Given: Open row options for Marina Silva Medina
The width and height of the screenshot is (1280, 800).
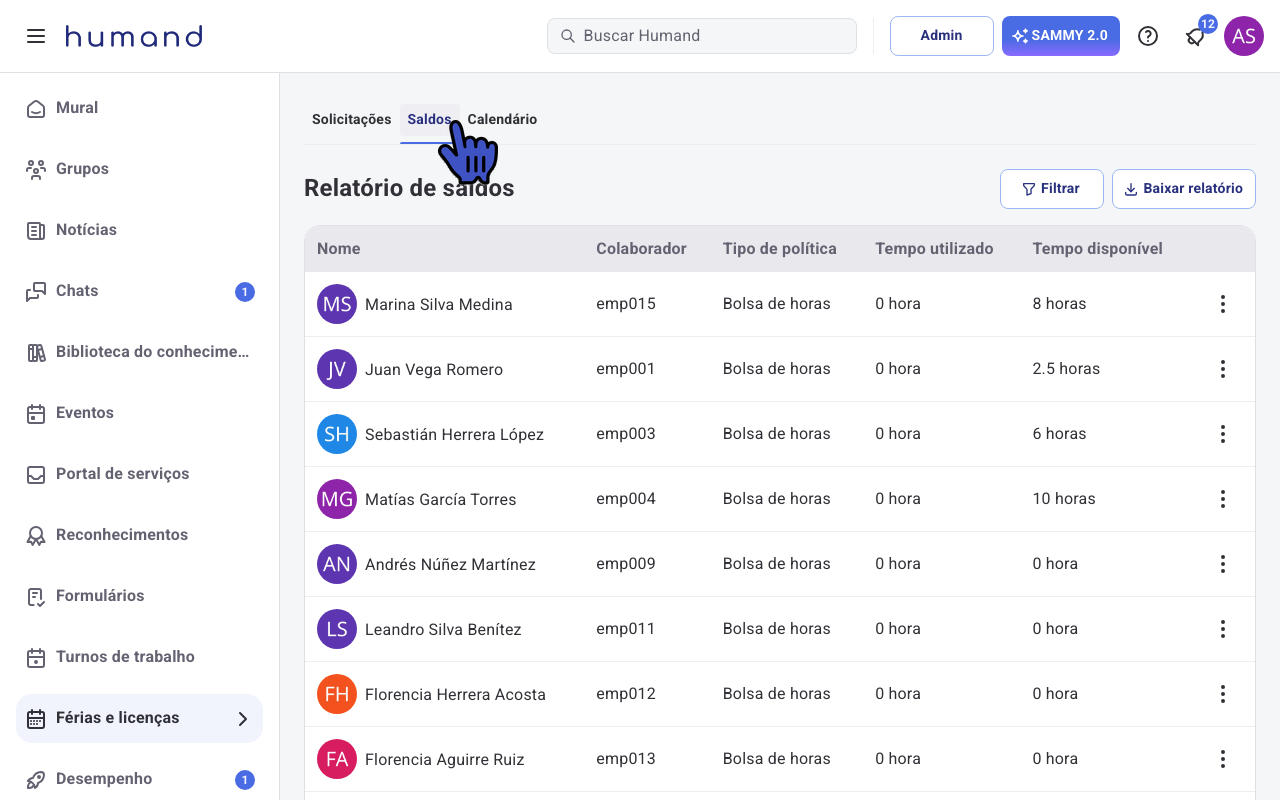Looking at the screenshot, I should coord(1222,304).
